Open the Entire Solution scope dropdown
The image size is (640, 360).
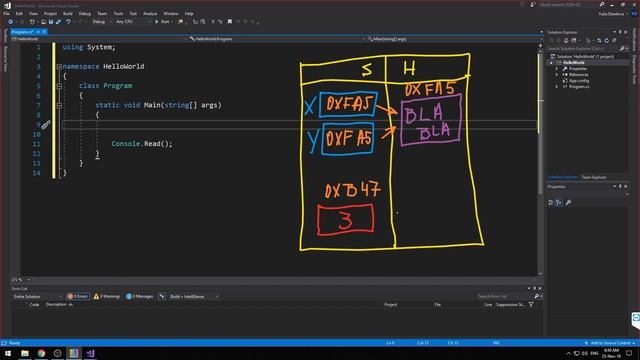tap(37, 296)
